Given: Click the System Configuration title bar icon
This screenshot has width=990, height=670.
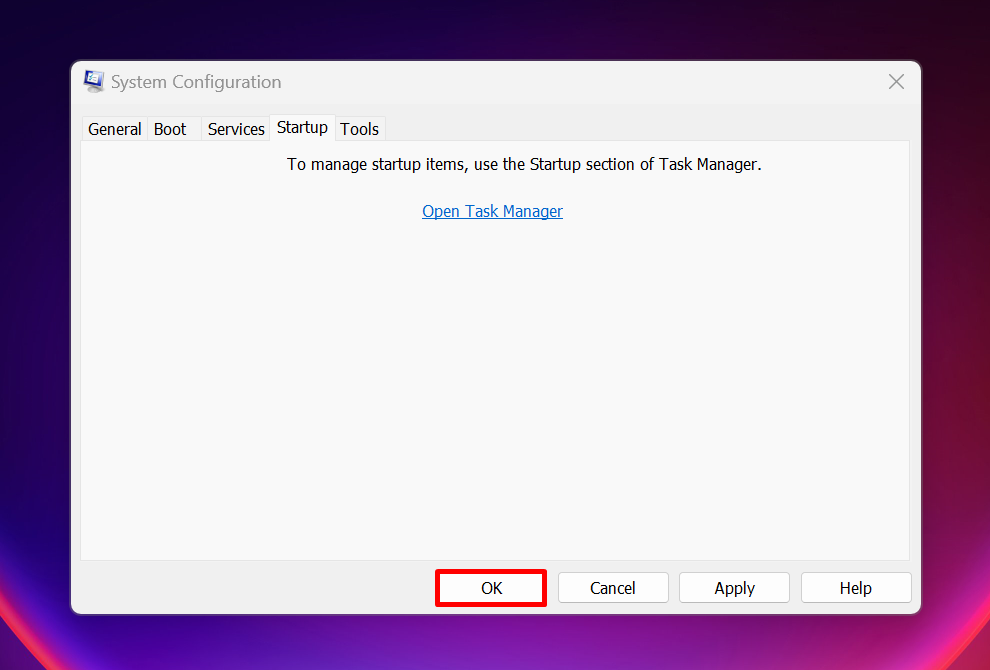Looking at the screenshot, I should pyautogui.click(x=93, y=81).
